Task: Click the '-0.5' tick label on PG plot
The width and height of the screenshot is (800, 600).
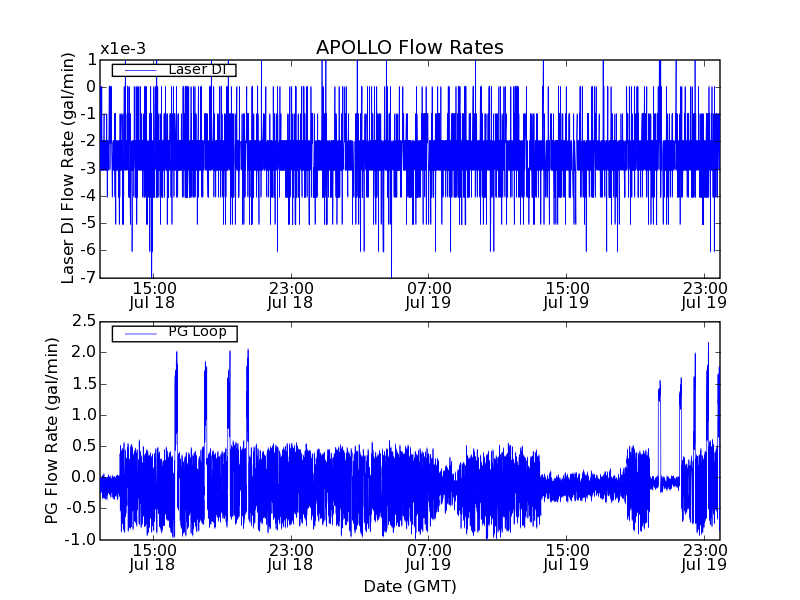Action: [80, 508]
